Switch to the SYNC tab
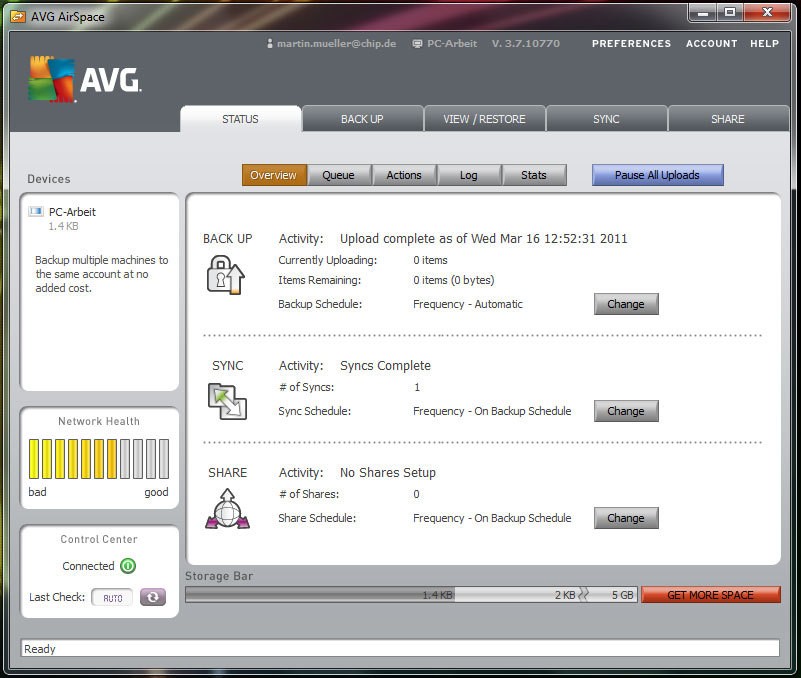The height and width of the screenshot is (678, 801). (606, 119)
